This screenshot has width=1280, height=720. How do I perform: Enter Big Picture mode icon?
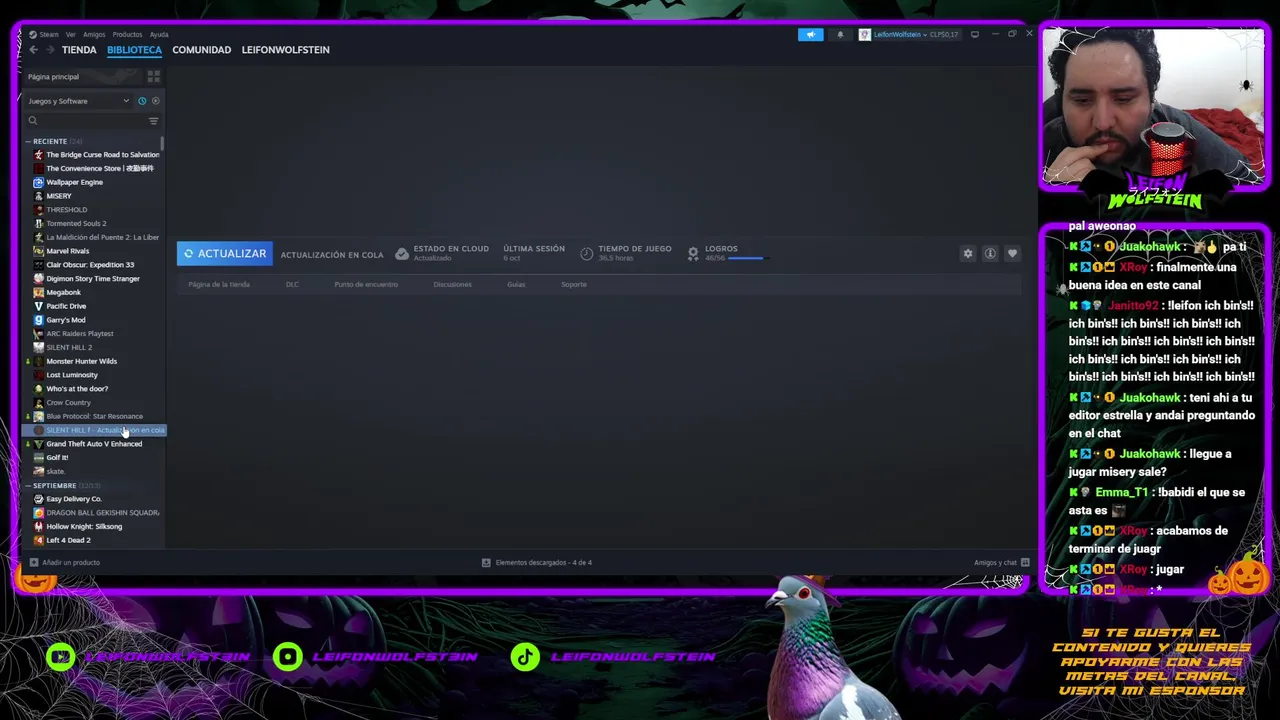coord(975,34)
